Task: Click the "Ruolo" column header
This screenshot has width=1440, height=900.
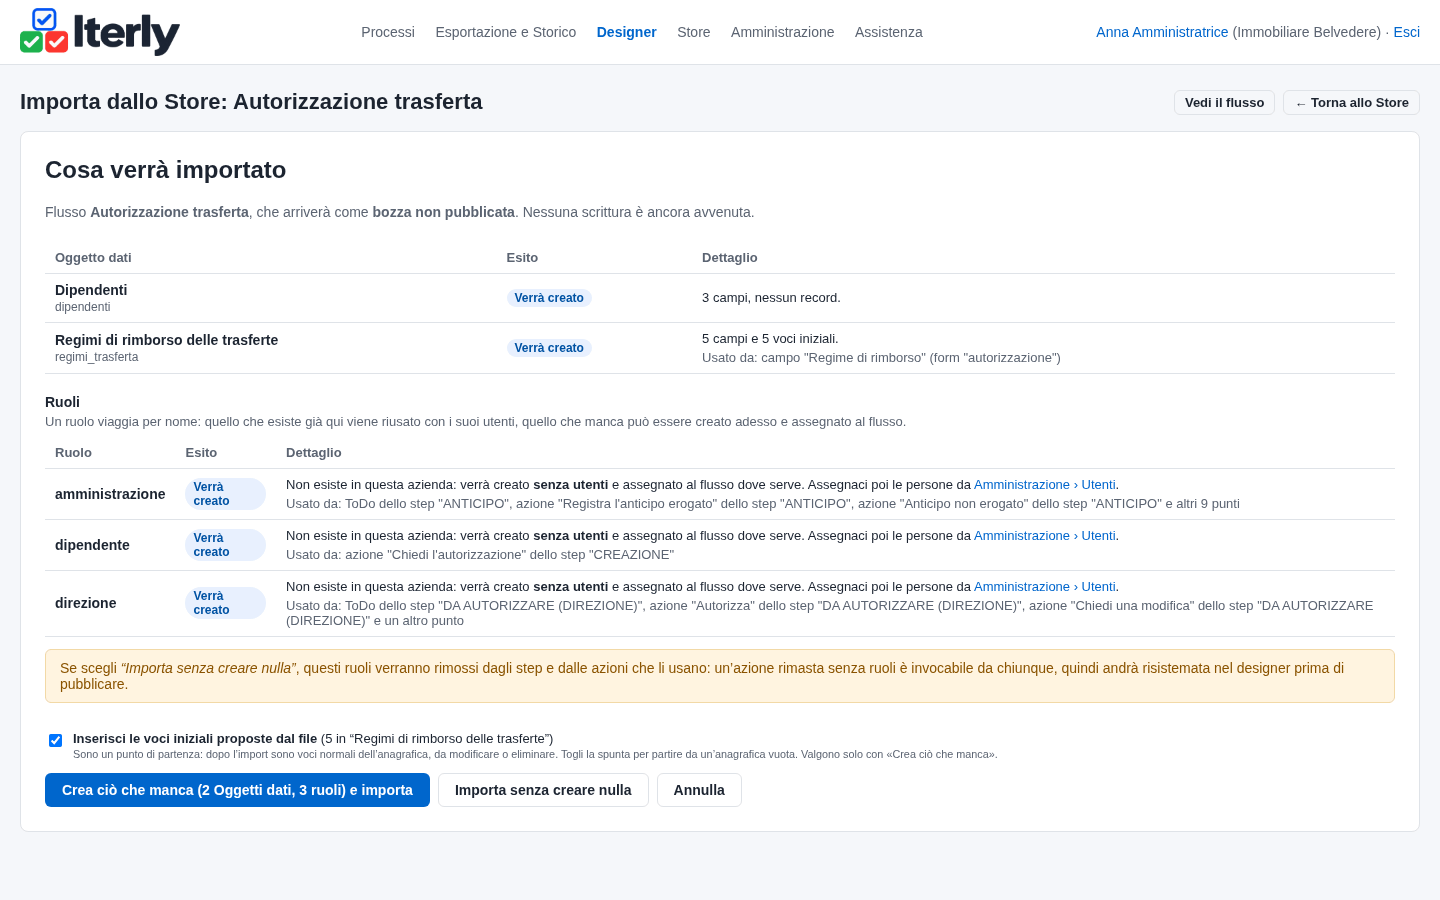Action: point(73,453)
